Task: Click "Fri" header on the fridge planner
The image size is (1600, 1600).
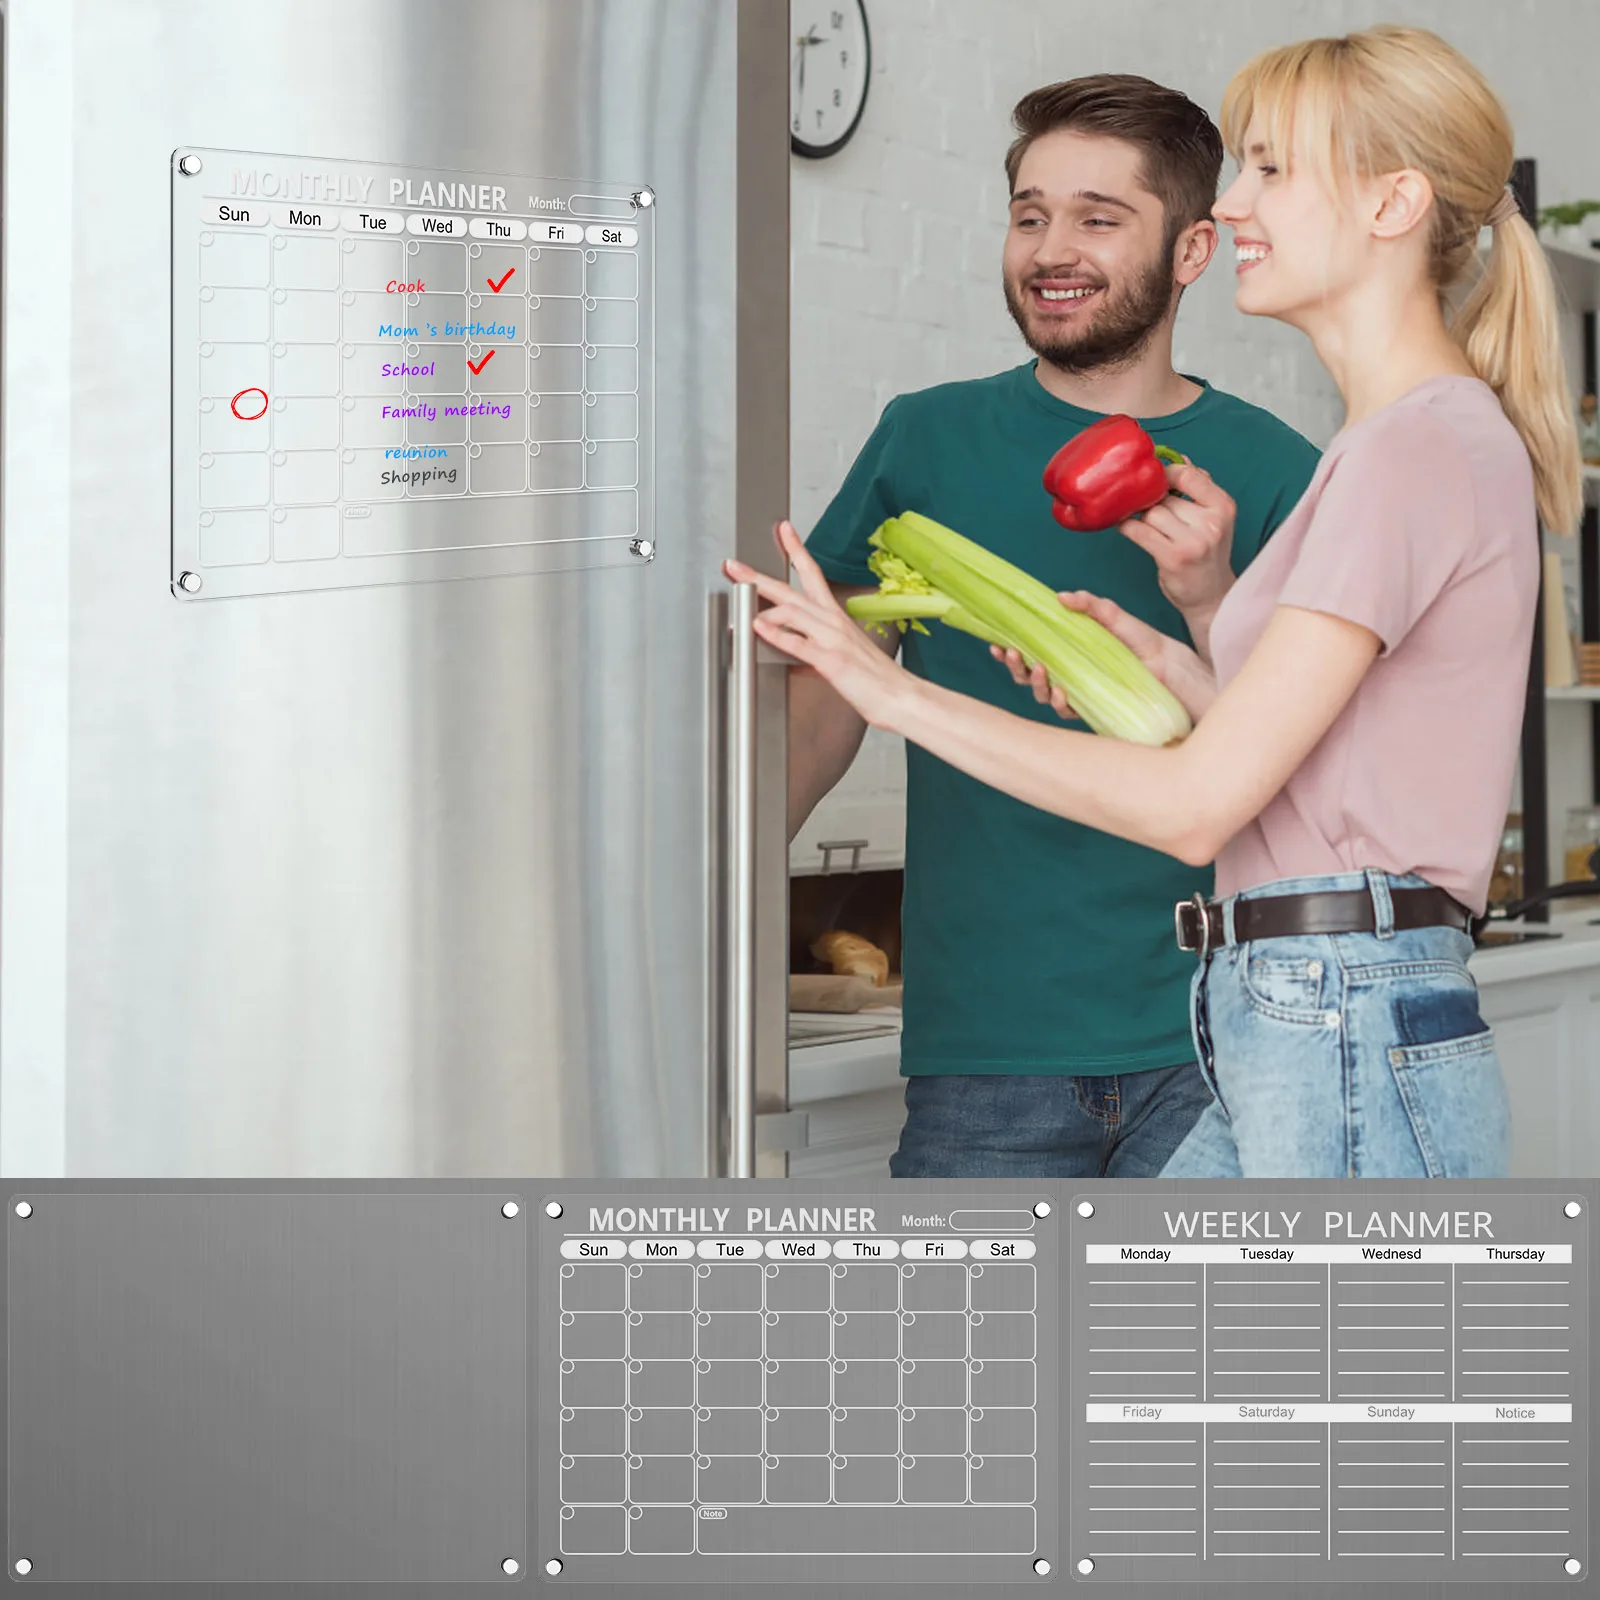Action: (x=556, y=233)
